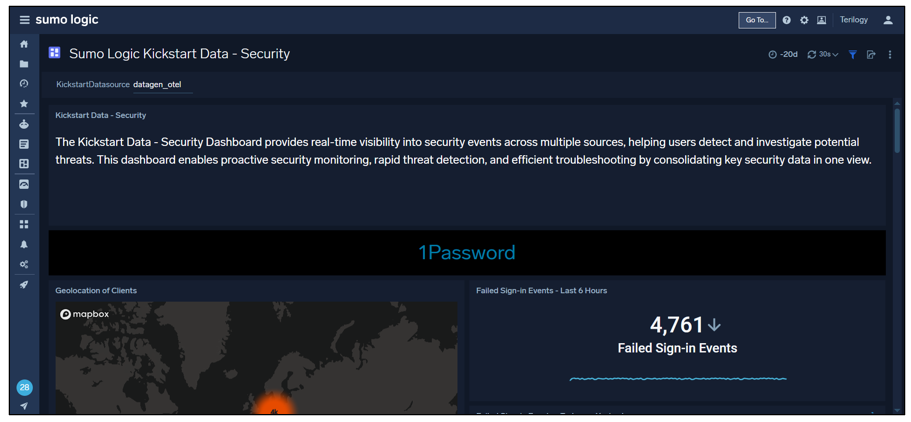Screen dimensions: 911x422
Task: Open the dashboard three-dot more menu
Action: [x=890, y=55]
